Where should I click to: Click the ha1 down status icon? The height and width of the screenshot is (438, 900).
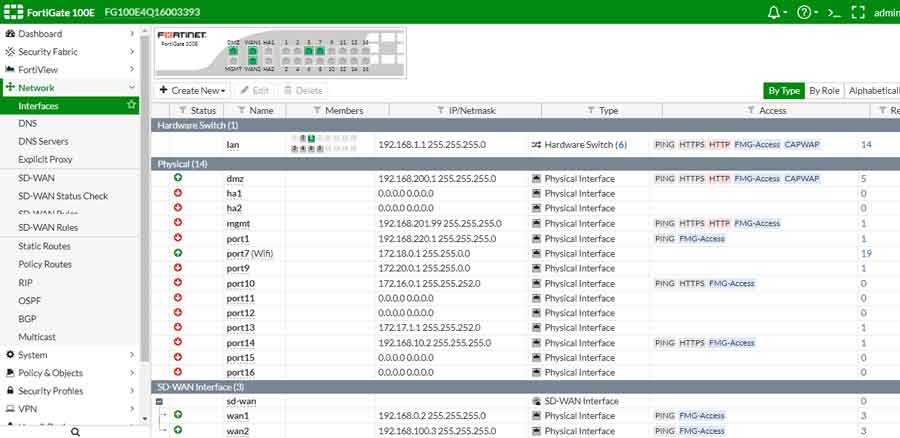pyautogui.click(x=178, y=193)
